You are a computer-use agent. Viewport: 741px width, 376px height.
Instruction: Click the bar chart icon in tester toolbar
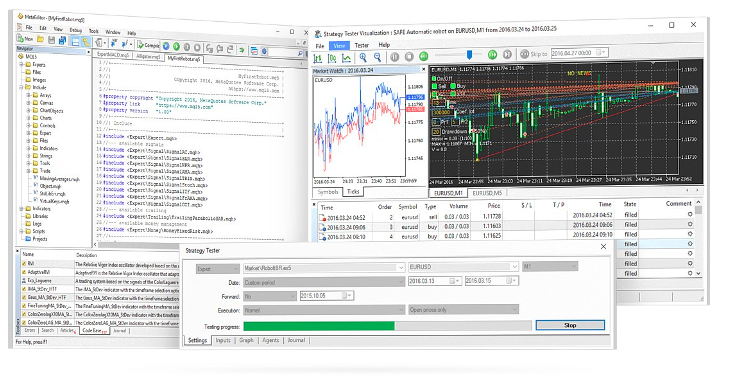point(318,58)
